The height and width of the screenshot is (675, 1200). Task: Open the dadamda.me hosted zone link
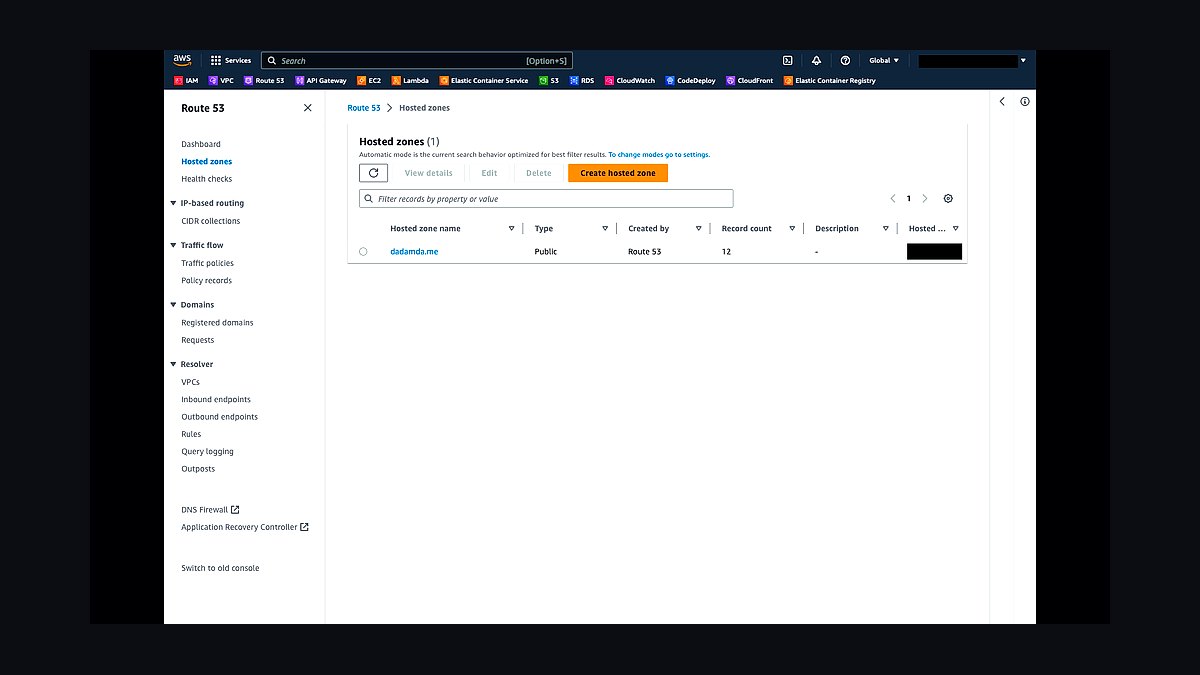point(414,252)
